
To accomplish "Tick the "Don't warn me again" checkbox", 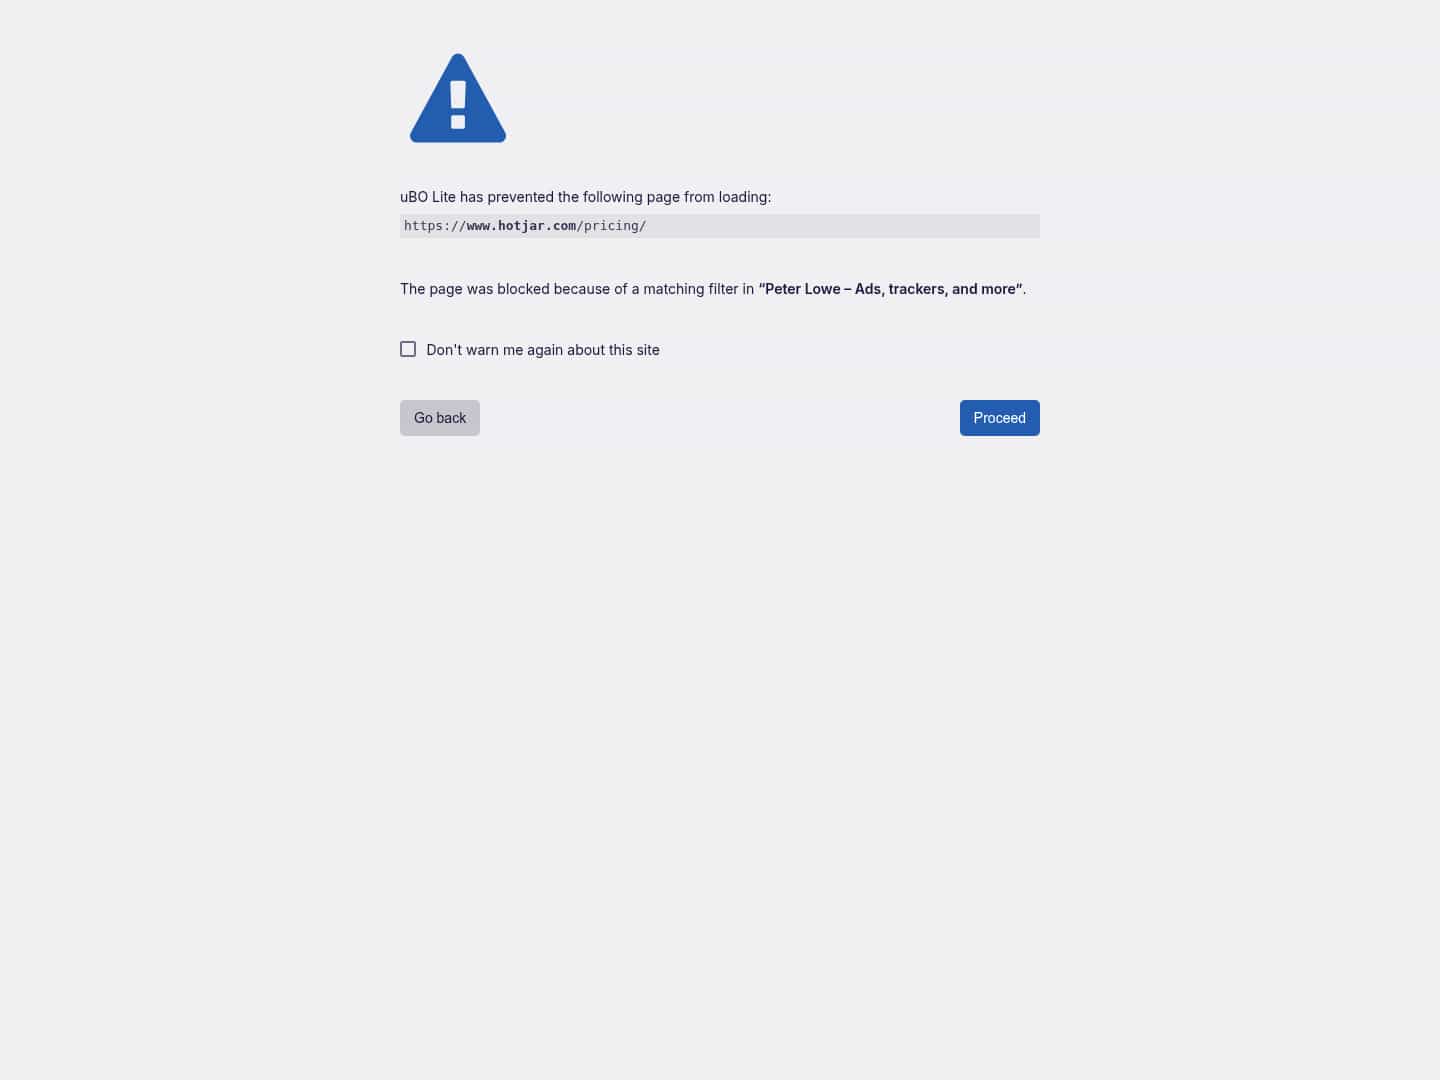I will tap(408, 349).
